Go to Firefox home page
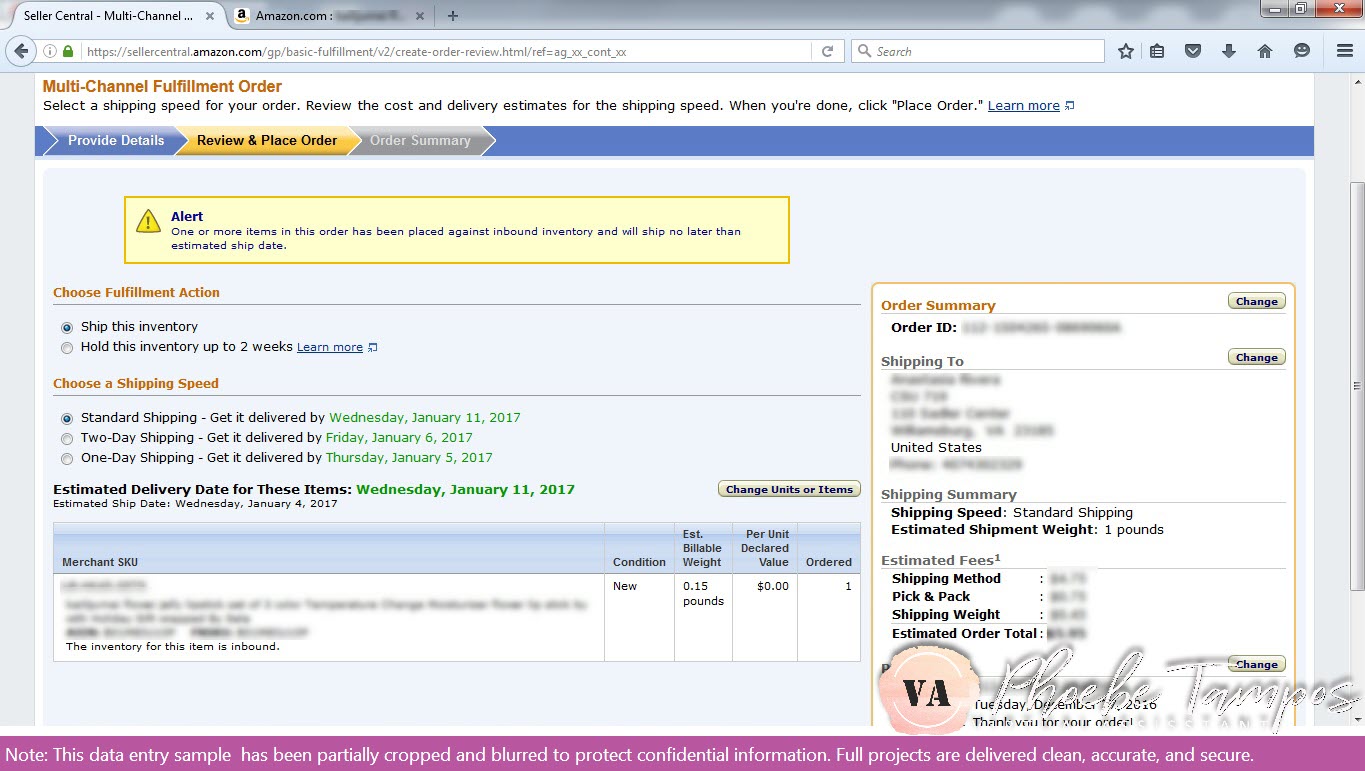This screenshot has width=1365, height=771. click(x=1264, y=50)
